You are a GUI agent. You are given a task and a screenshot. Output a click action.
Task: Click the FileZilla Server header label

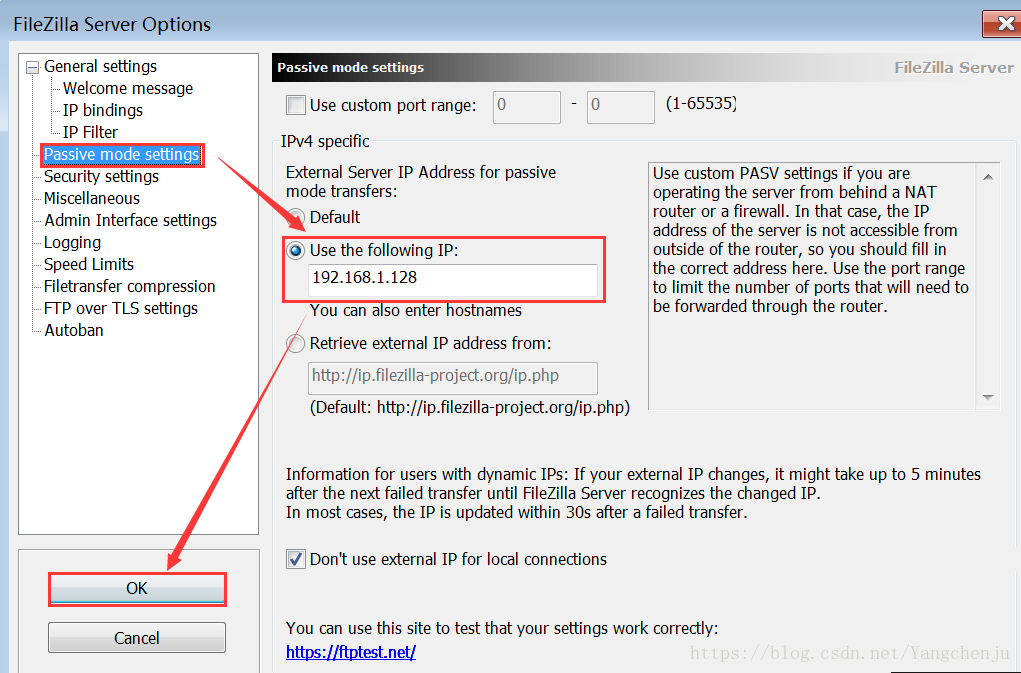point(953,68)
